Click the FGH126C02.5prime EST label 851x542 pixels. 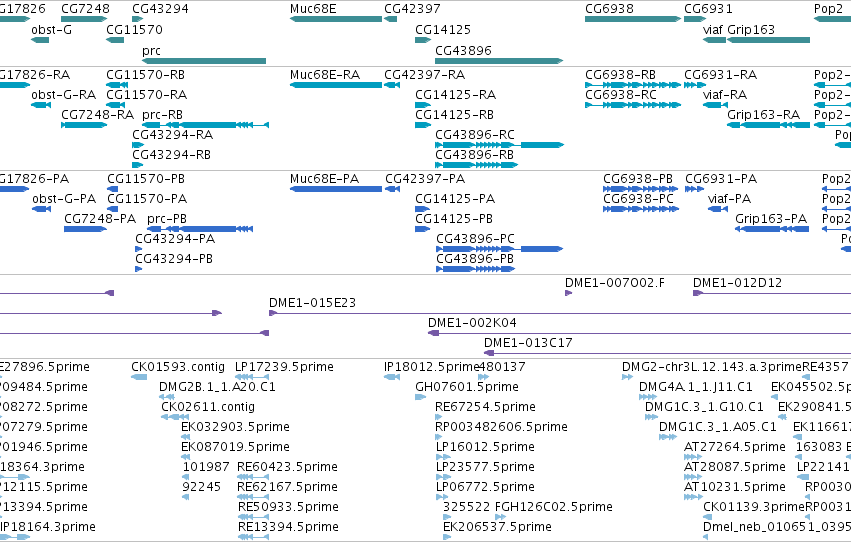pos(554,507)
